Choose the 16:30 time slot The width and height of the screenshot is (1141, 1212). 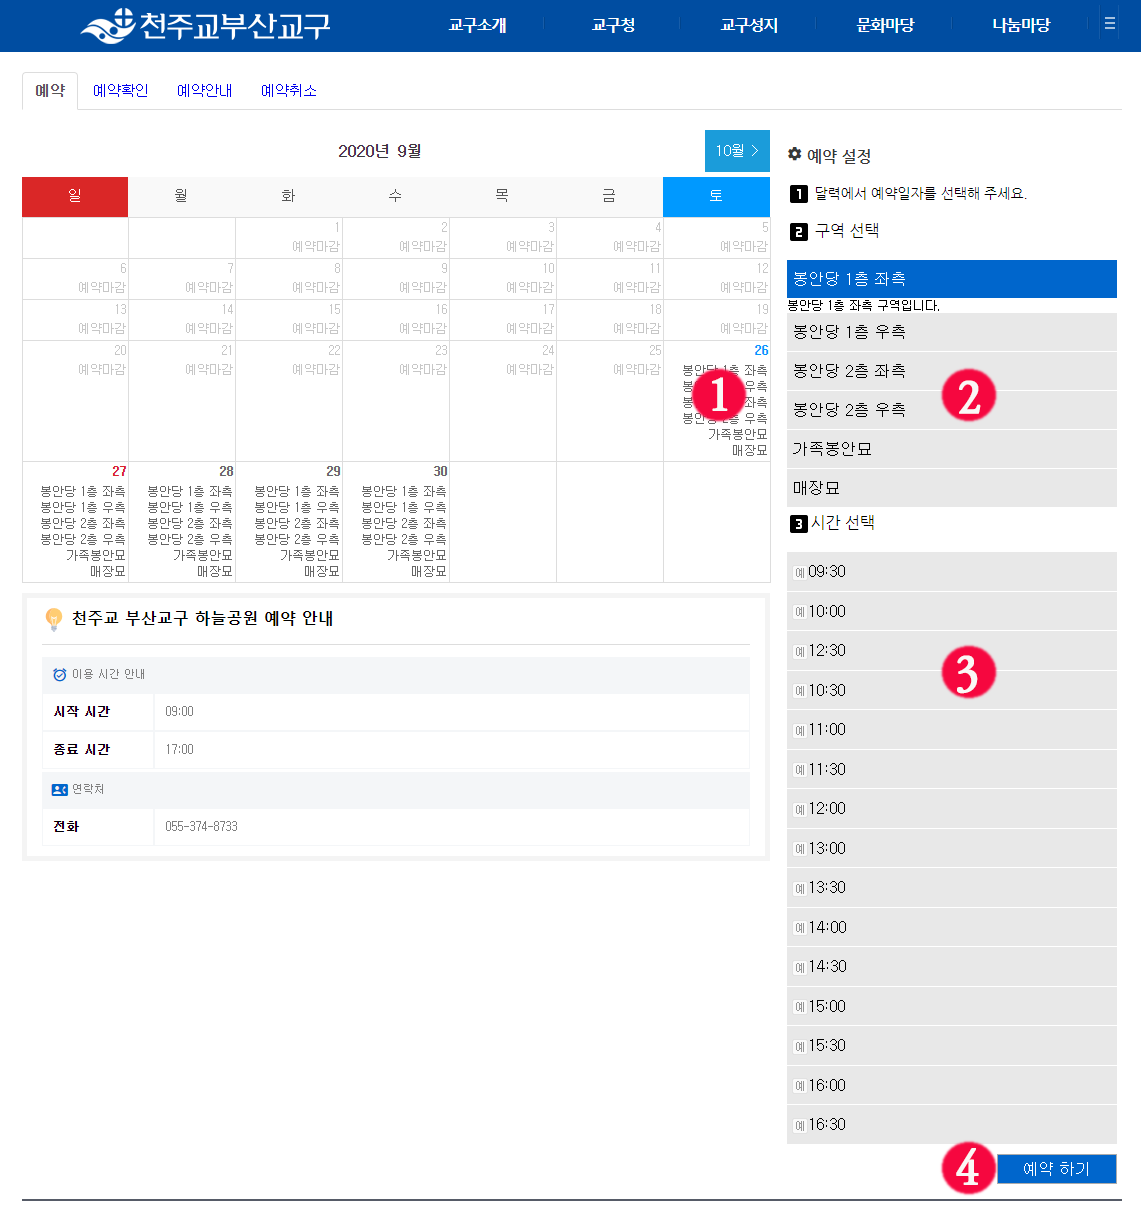(x=952, y=1124)
